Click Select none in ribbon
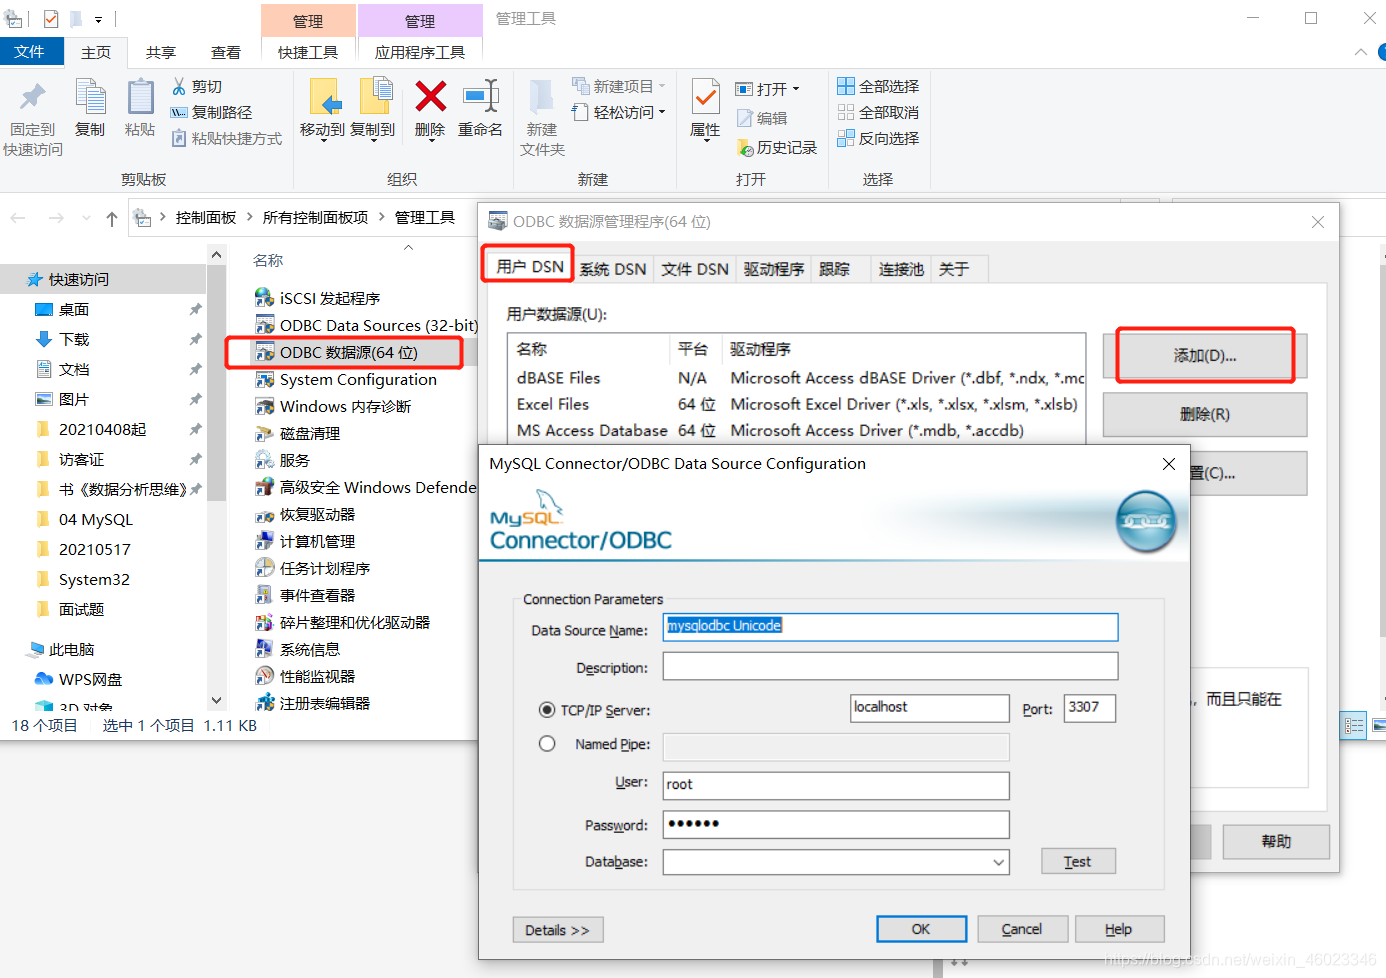This screenshot has height=978, width=1386. pos(878,113)
